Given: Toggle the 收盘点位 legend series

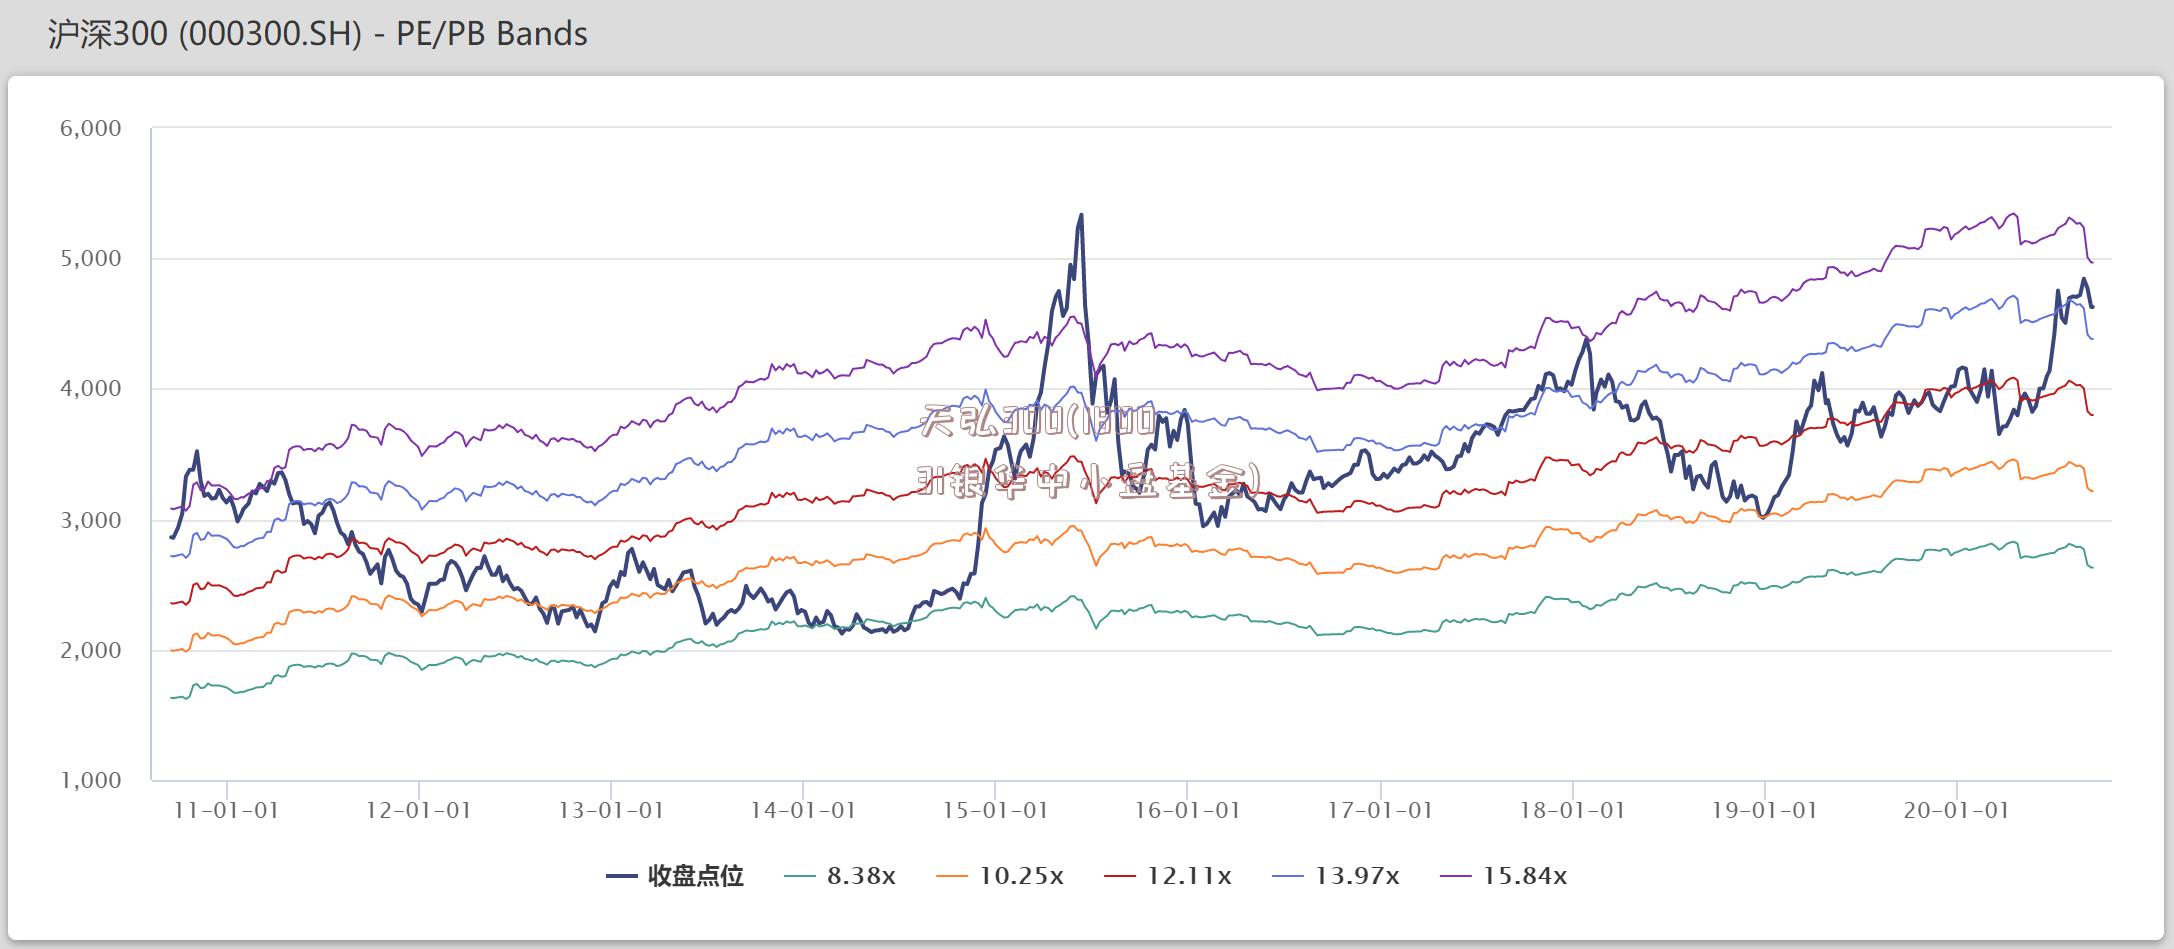Looking at the screenshot, I should (675, 876).
